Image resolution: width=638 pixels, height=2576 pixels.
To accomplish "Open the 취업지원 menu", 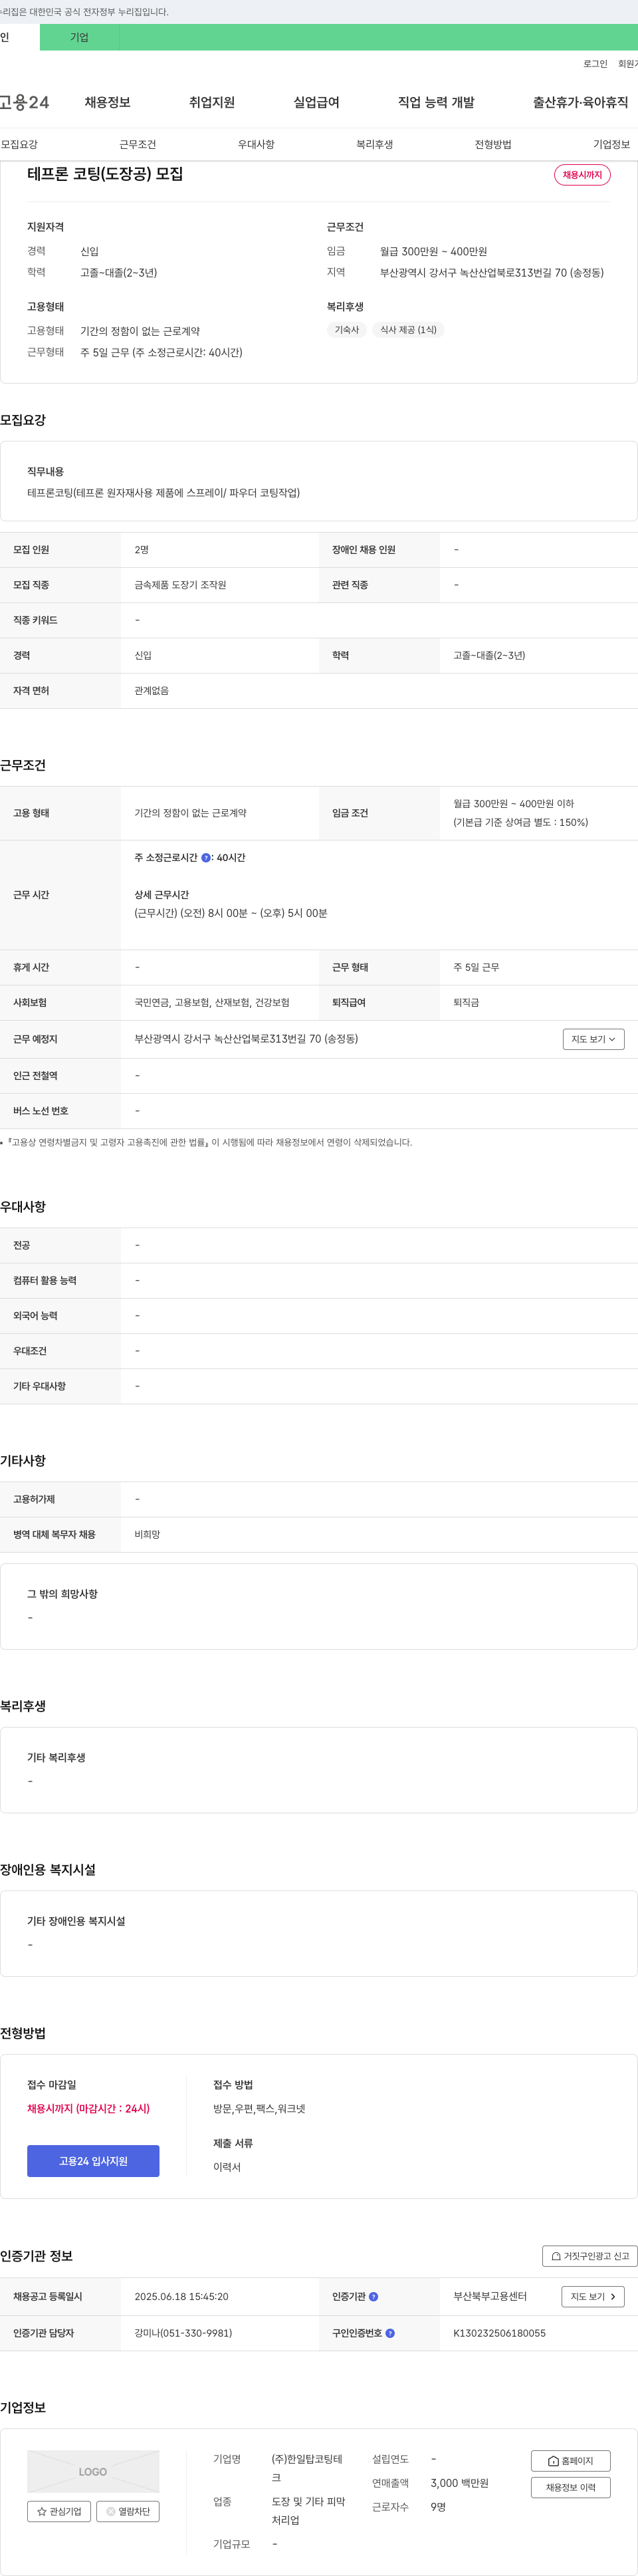I will click(212, 102).
